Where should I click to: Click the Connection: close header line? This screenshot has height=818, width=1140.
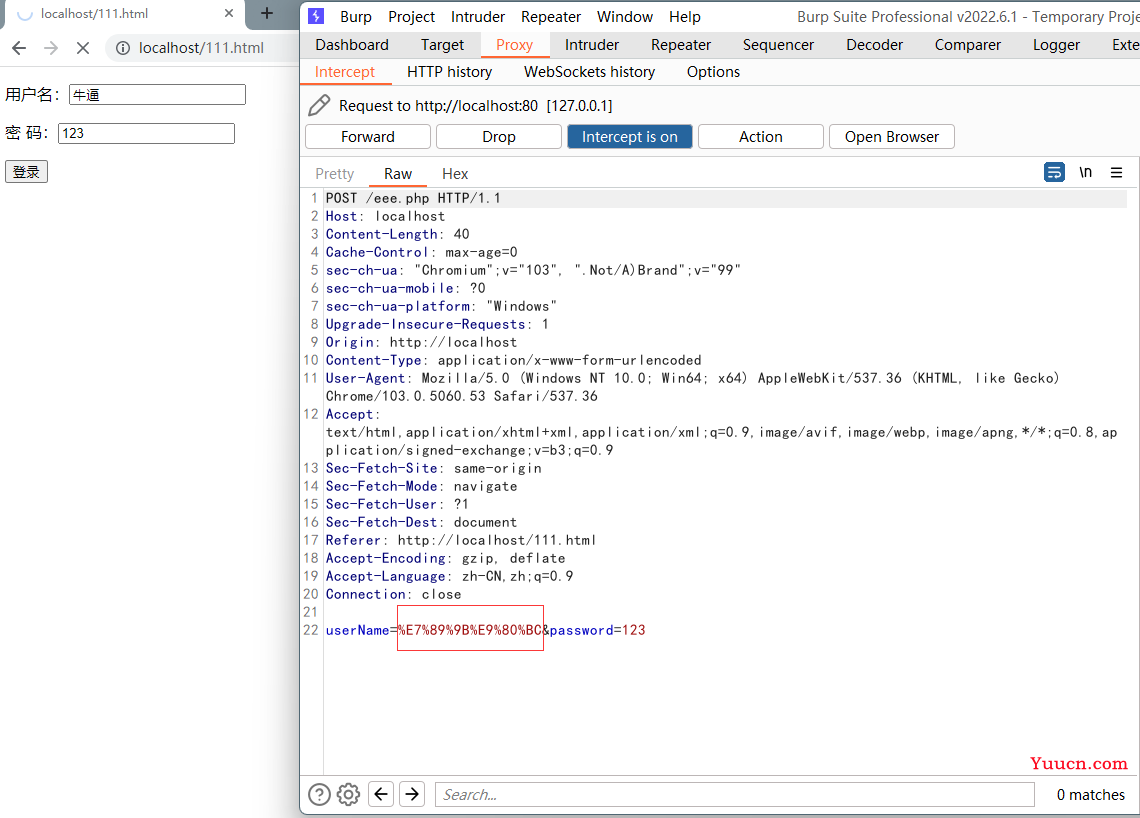tap(393, 594)
